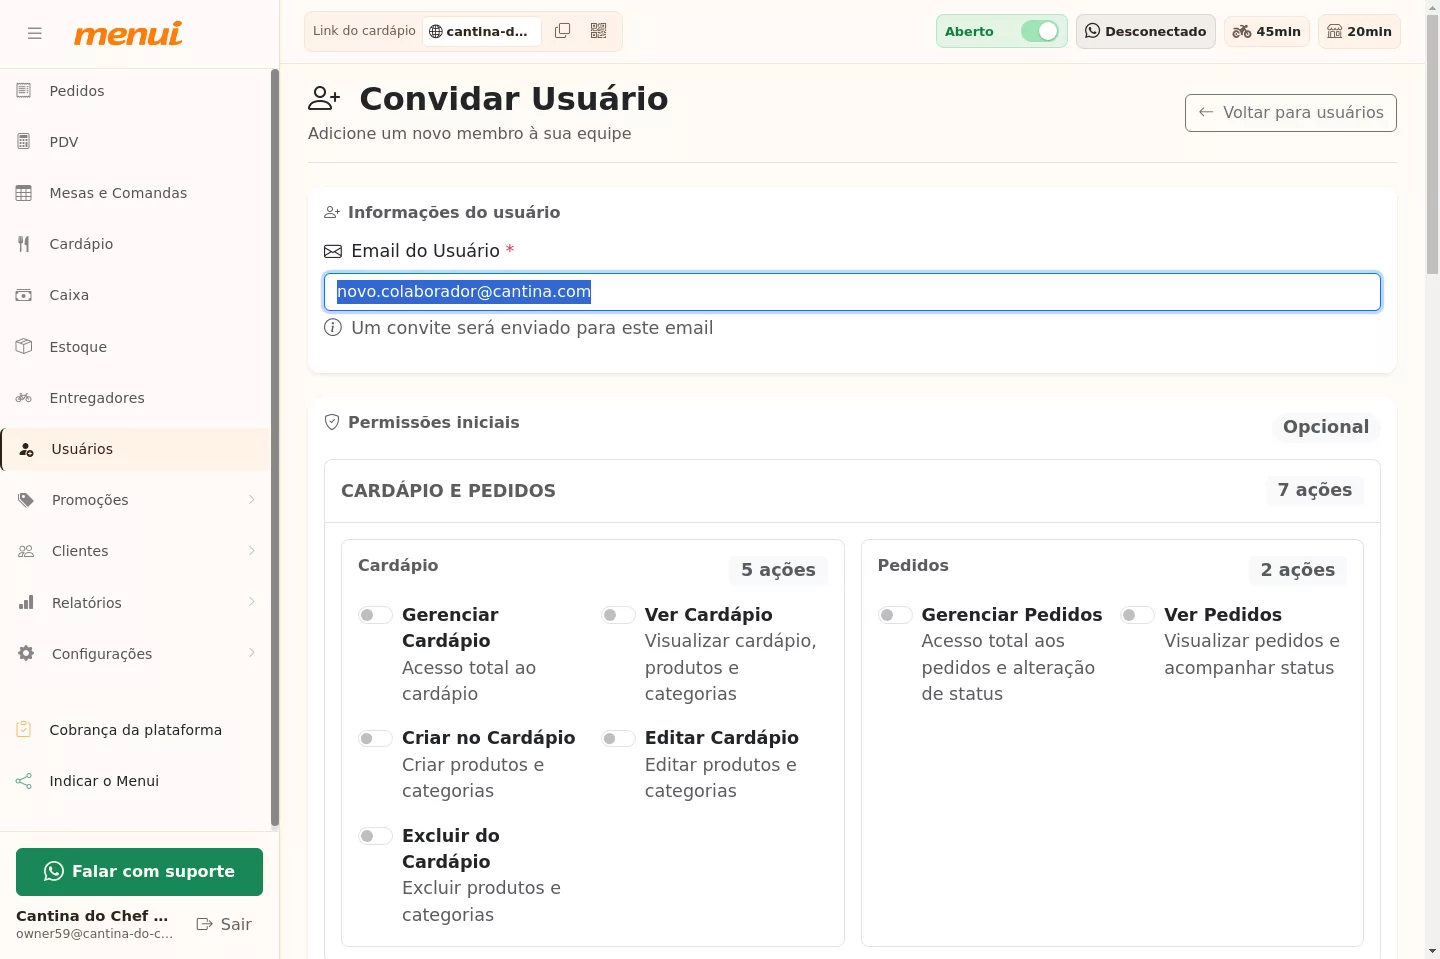1440x959 pixels.
Task: Click the Promoções tag icon
Action: pos(26,500)
